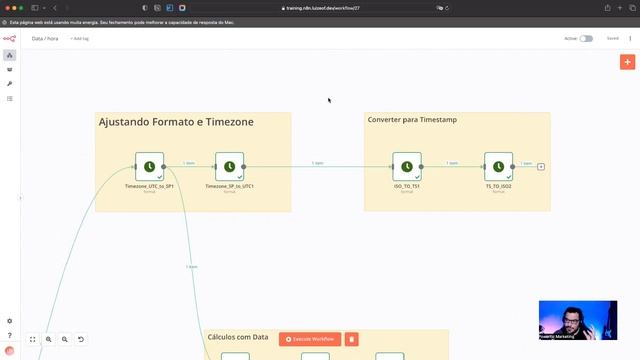The width and height of the screenshot is (640, 360).
Task: Edit the workflow name Data / hora
Action: (x=45, y=38)
